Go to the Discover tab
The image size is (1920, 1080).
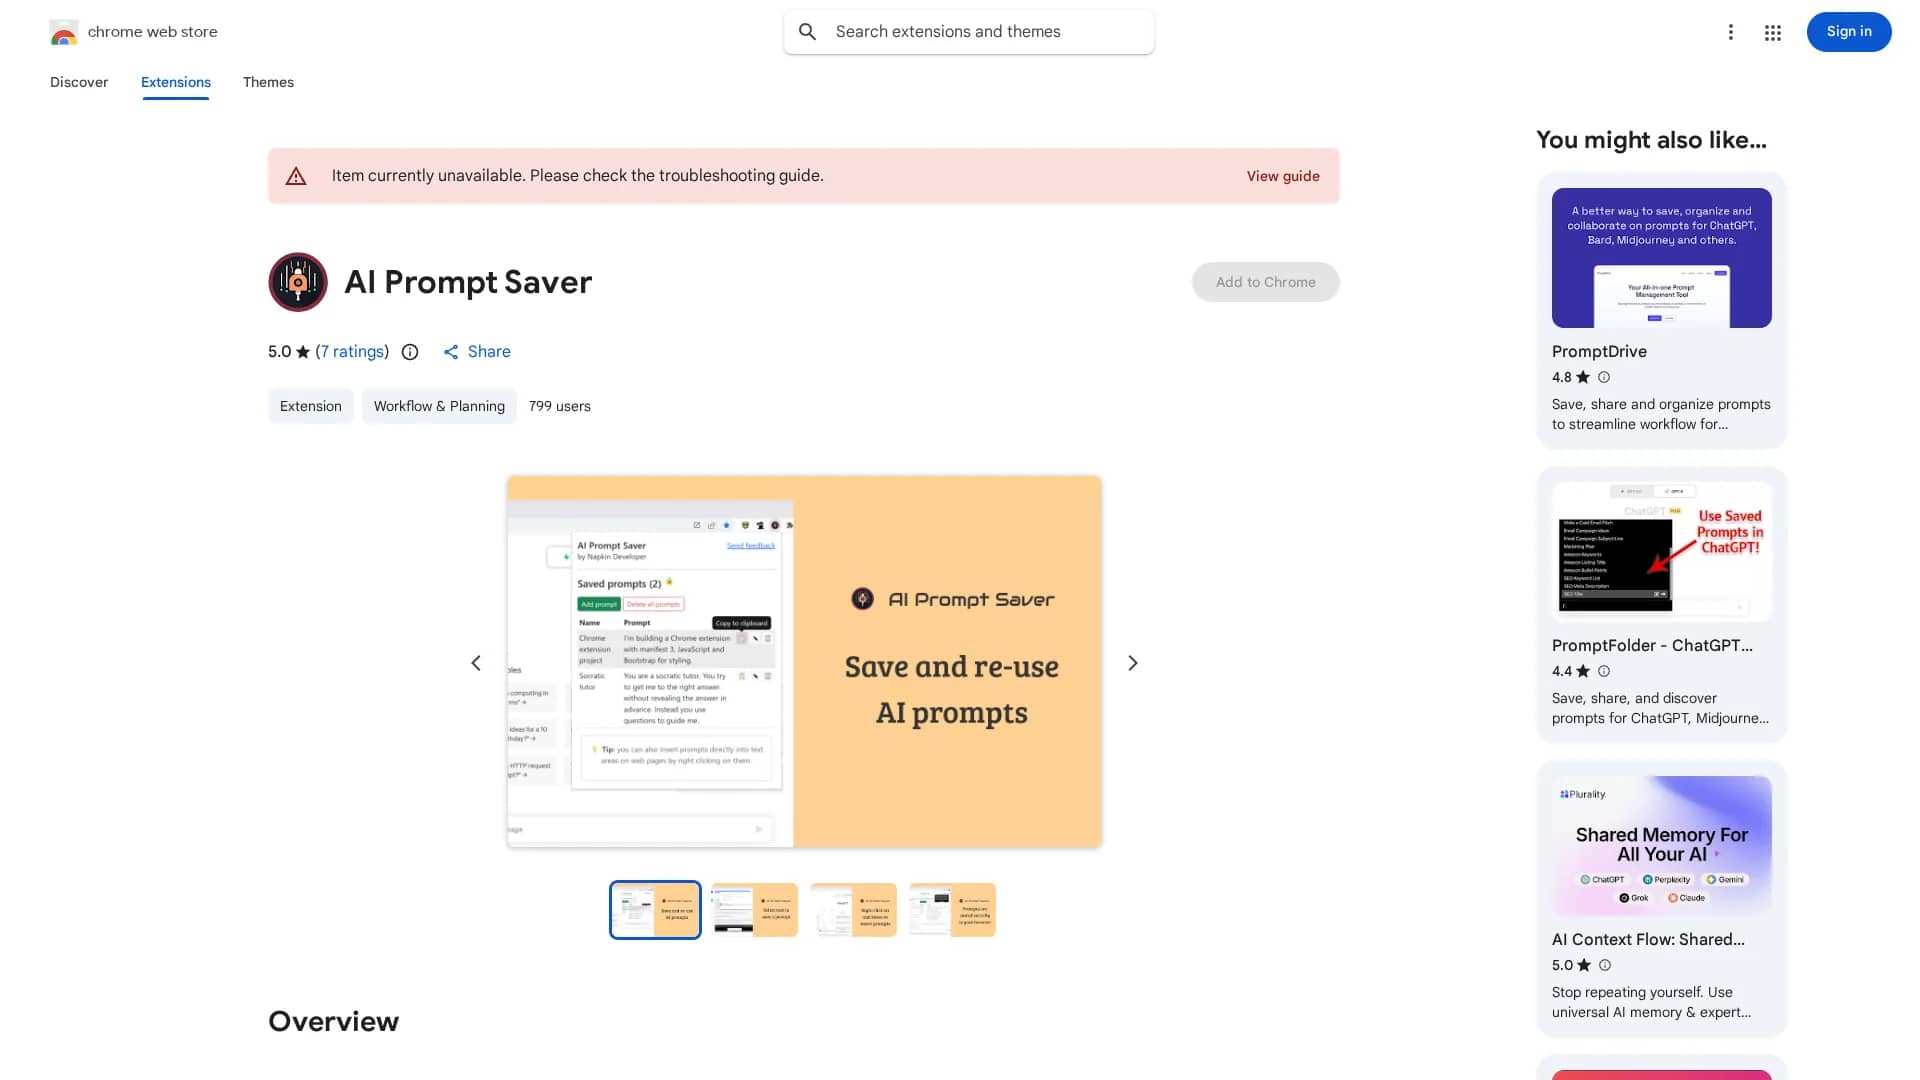coord(79,82)
